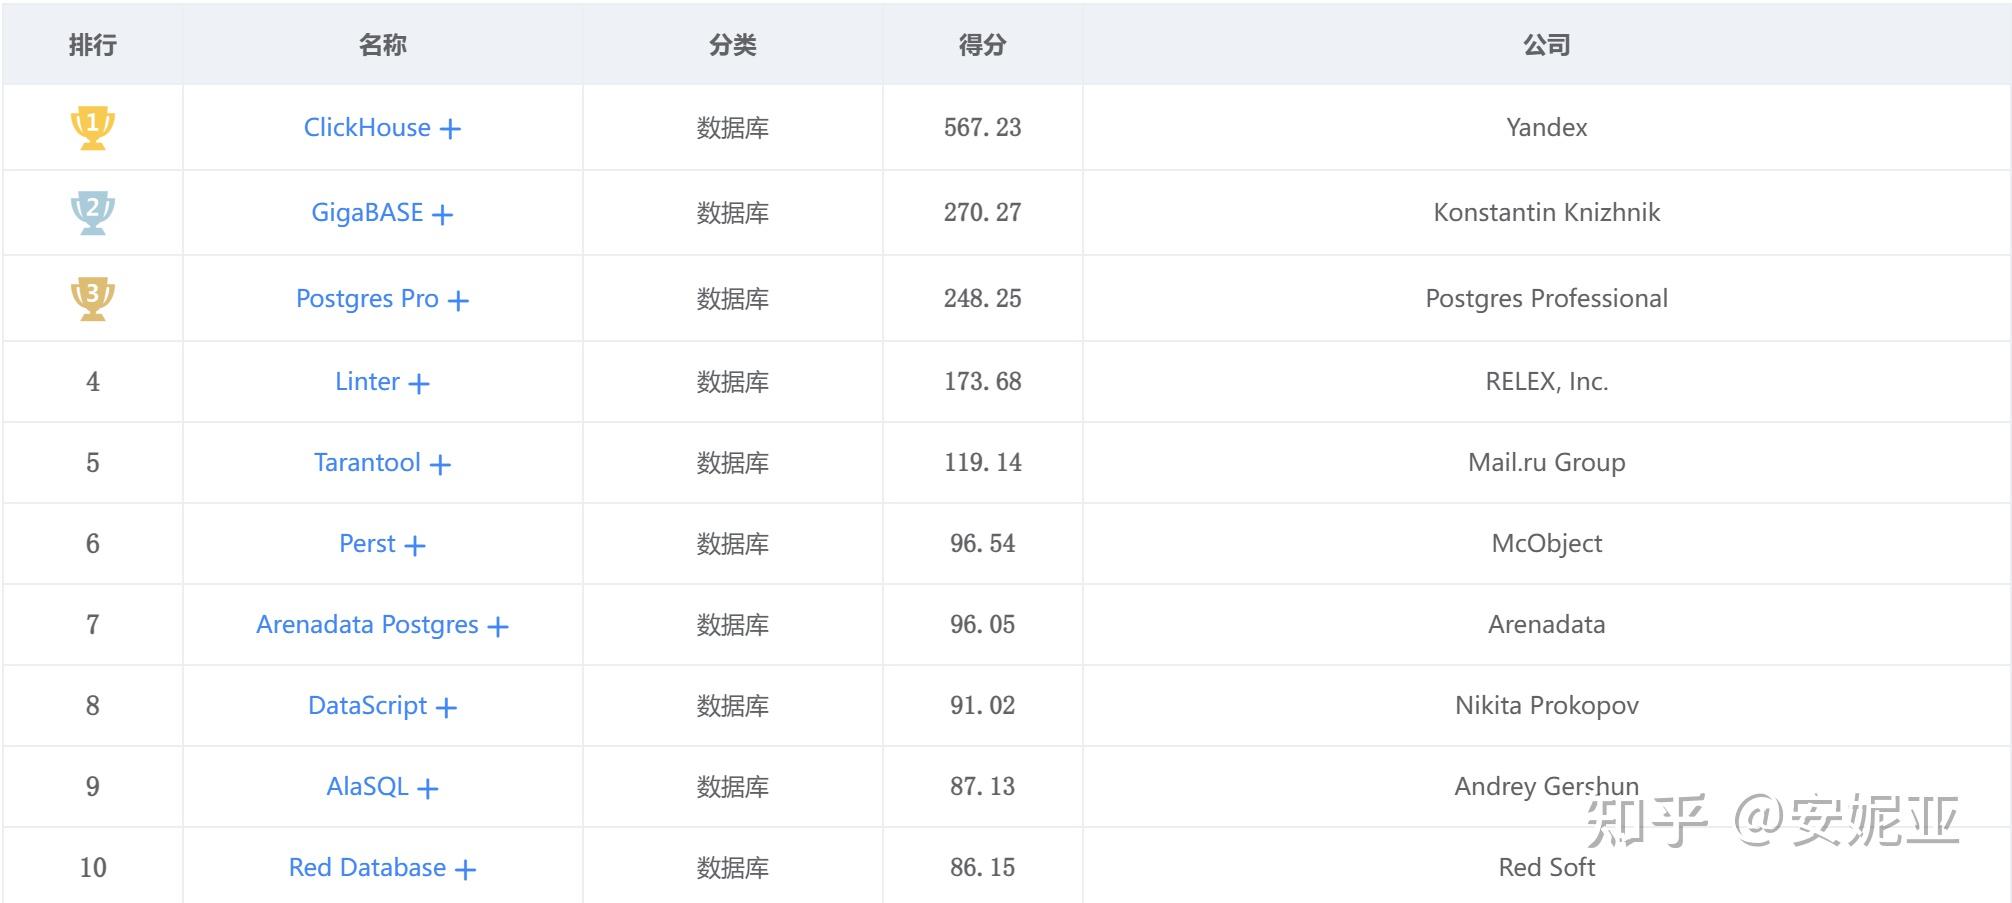
Task: Click the bronze third-place trophy icon
Action: (x=93, y=298)
